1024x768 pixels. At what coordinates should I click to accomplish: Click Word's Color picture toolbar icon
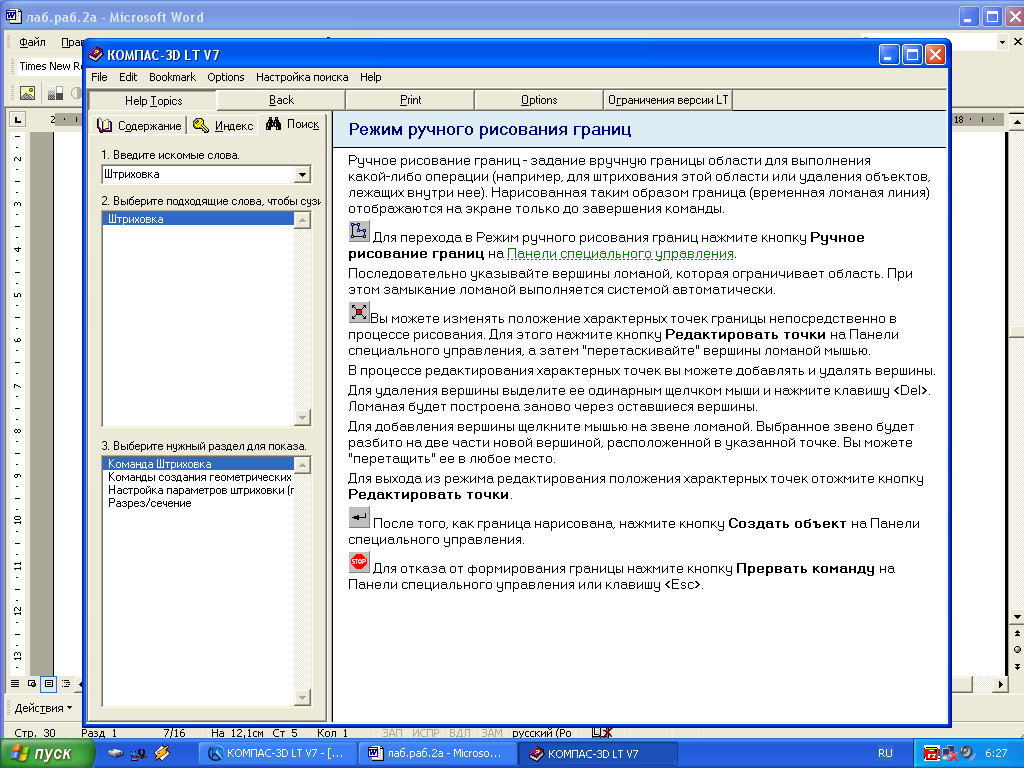[56, 93]
